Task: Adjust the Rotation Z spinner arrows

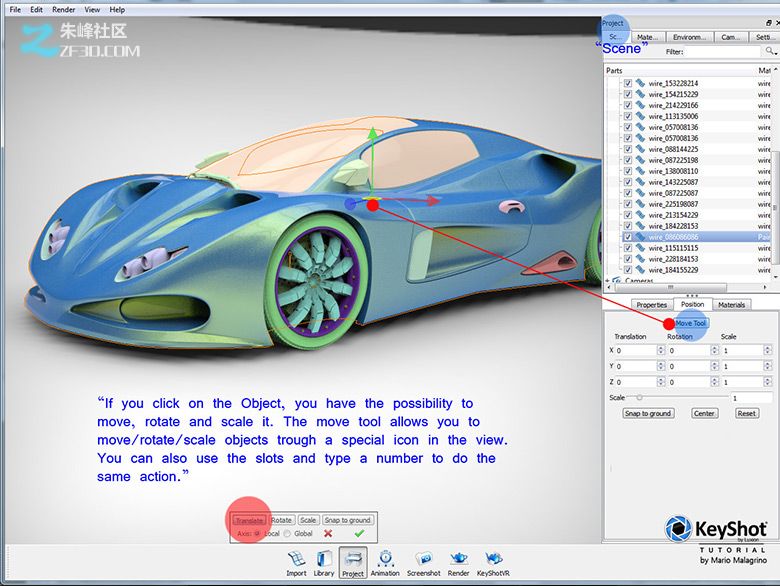Action: 715,382
